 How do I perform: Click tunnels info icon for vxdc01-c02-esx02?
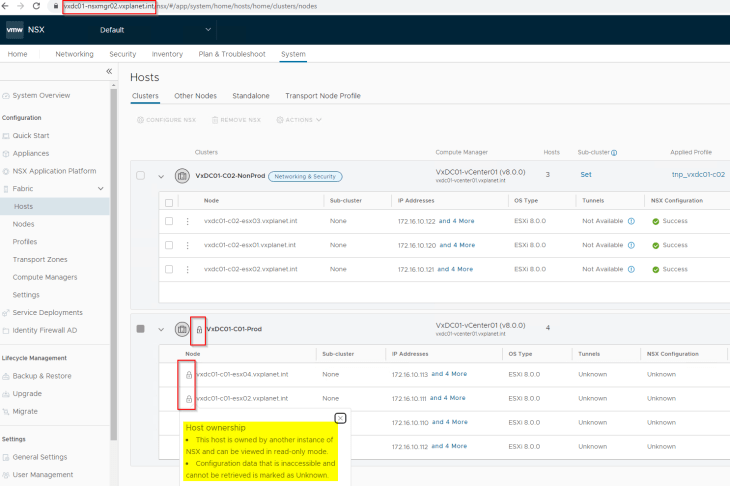coord(631,269)
